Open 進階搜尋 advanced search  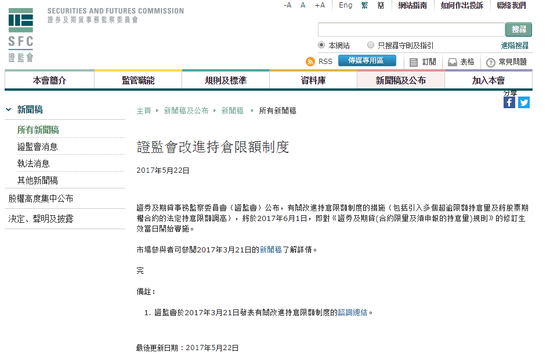pyautogui.click(x=515, y=45)
